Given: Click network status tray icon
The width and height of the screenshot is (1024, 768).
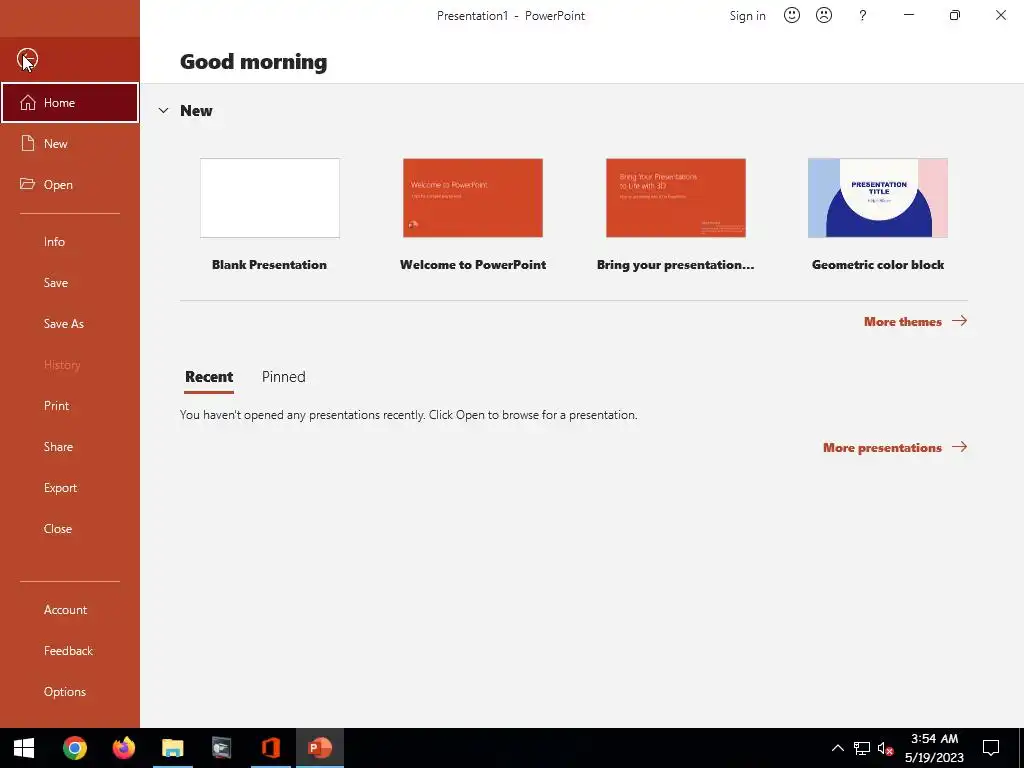Looking at the screenshot, I should pos(861,748).
